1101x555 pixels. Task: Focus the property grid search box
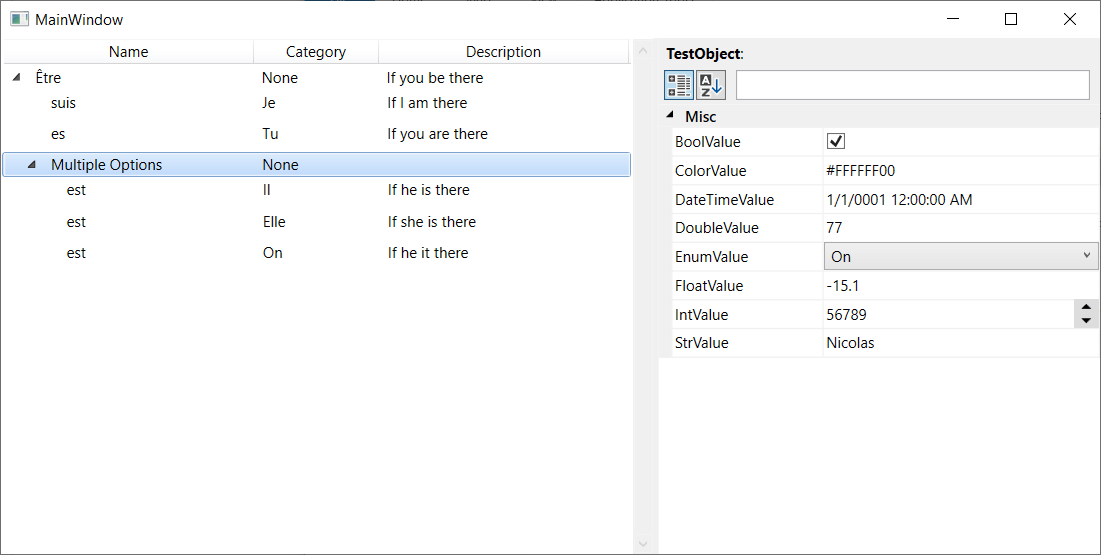click(912, 85)
